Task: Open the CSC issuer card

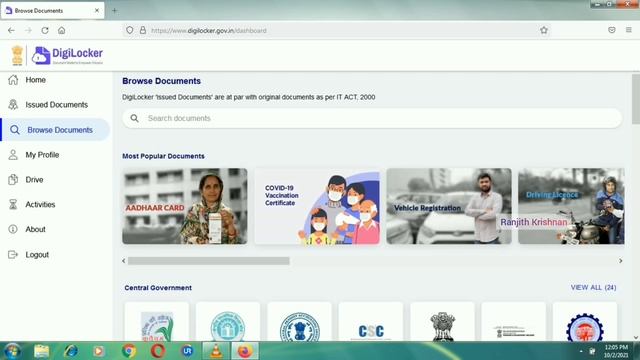Action: [371, 322]
